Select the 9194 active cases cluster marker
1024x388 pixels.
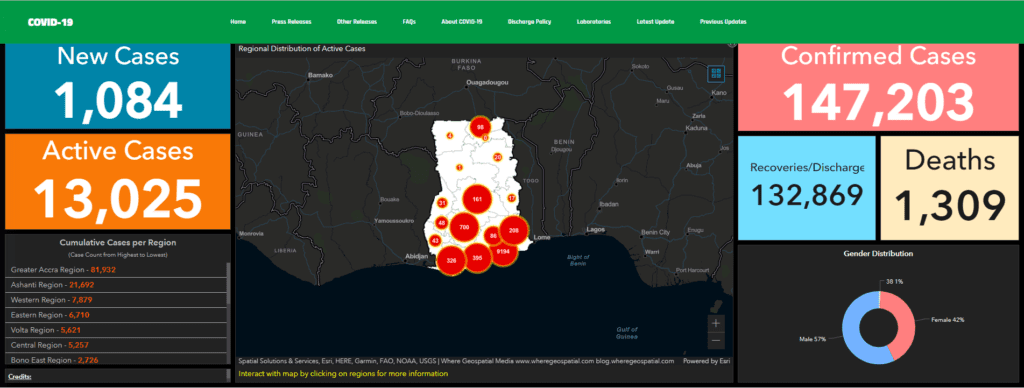pos(504,251)
